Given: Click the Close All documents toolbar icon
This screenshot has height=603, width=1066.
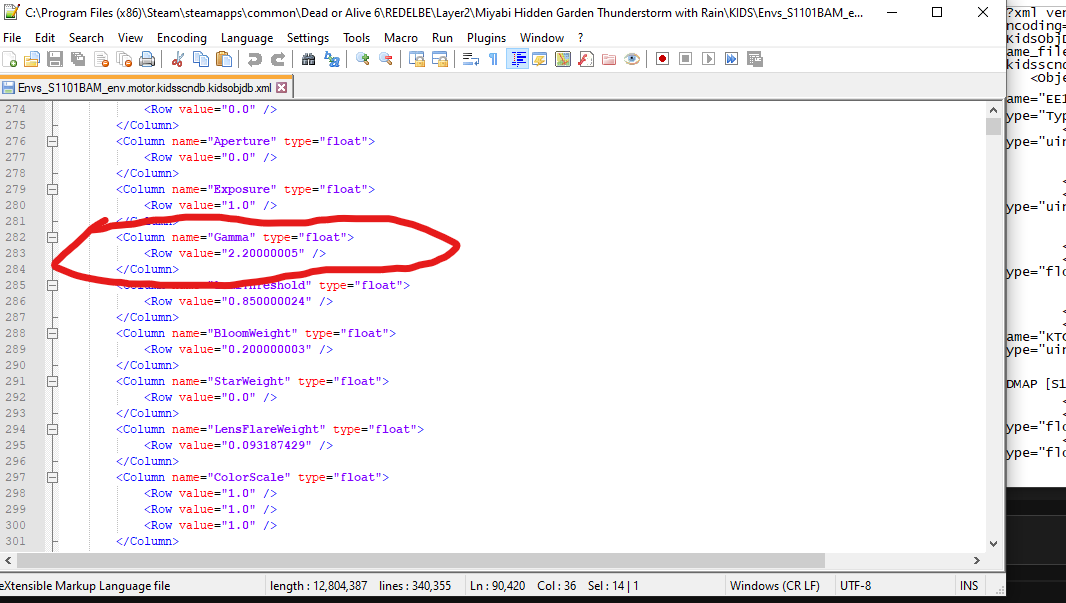Looking at the screenshot, I should tap(124, 60).
